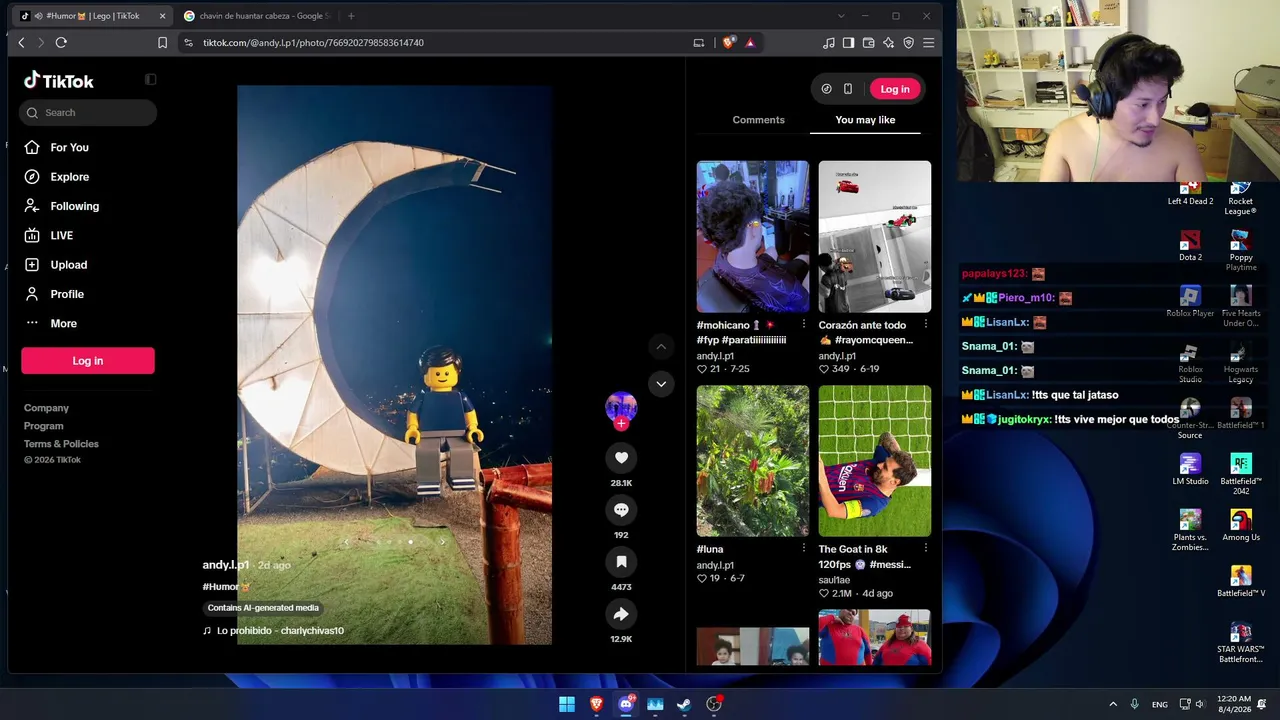Go to the previous video

[661, 347]
